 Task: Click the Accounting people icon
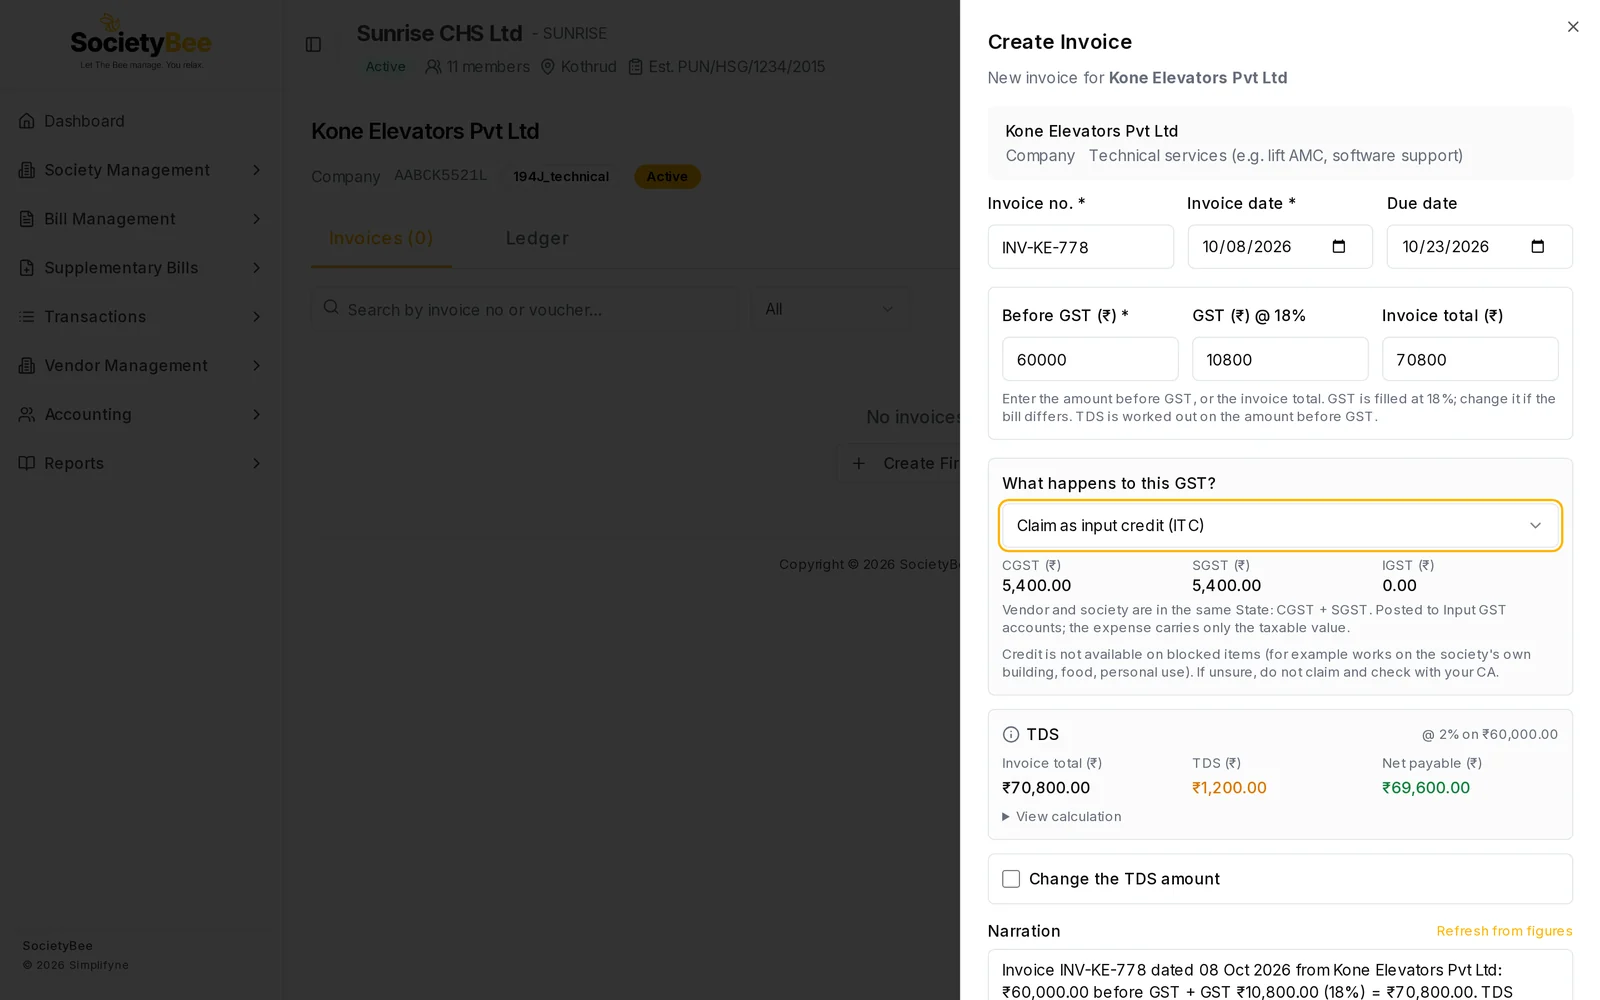pos(27,415)
